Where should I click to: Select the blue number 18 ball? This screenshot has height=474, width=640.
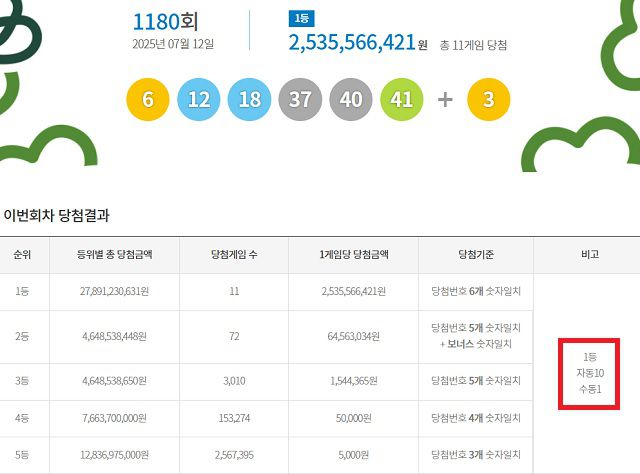pyautogui.click(x=250, y=99)
